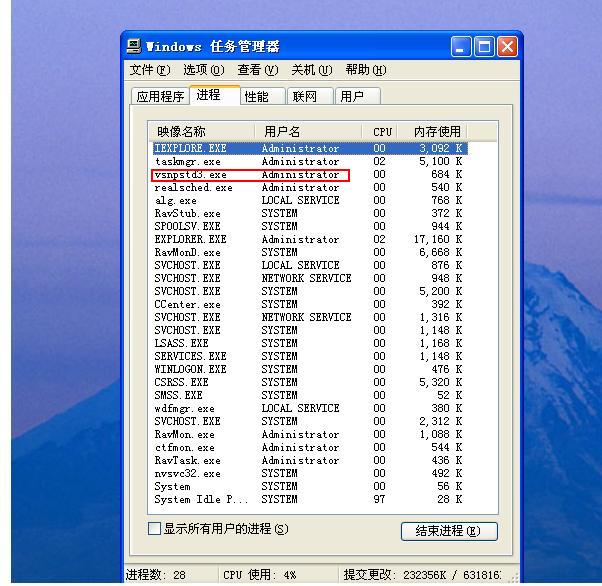This screenshot has width=602, height=586.
Task: Select the wdfmgr.exe process row
Action: 310,408
